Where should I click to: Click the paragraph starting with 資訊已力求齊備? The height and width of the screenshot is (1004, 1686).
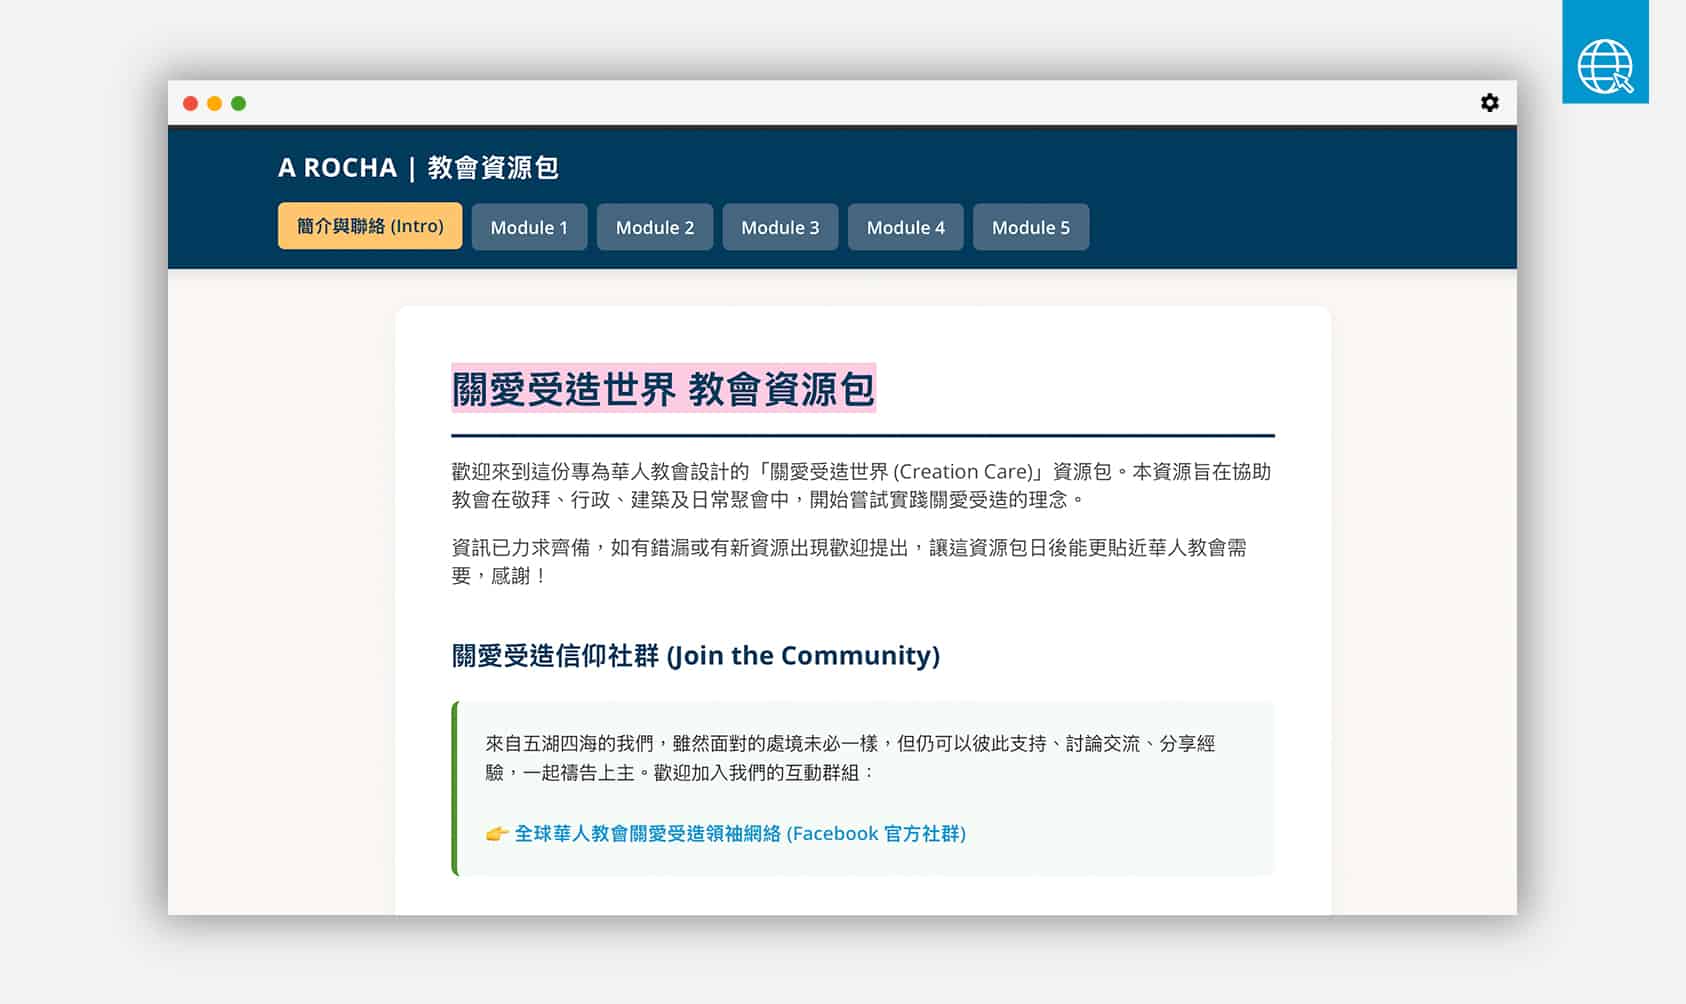click(x=849, y=561)
